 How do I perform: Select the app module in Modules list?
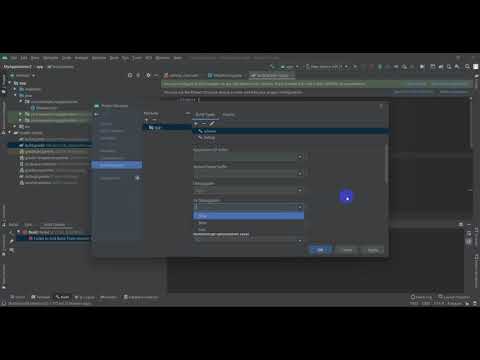coord(168,127)
